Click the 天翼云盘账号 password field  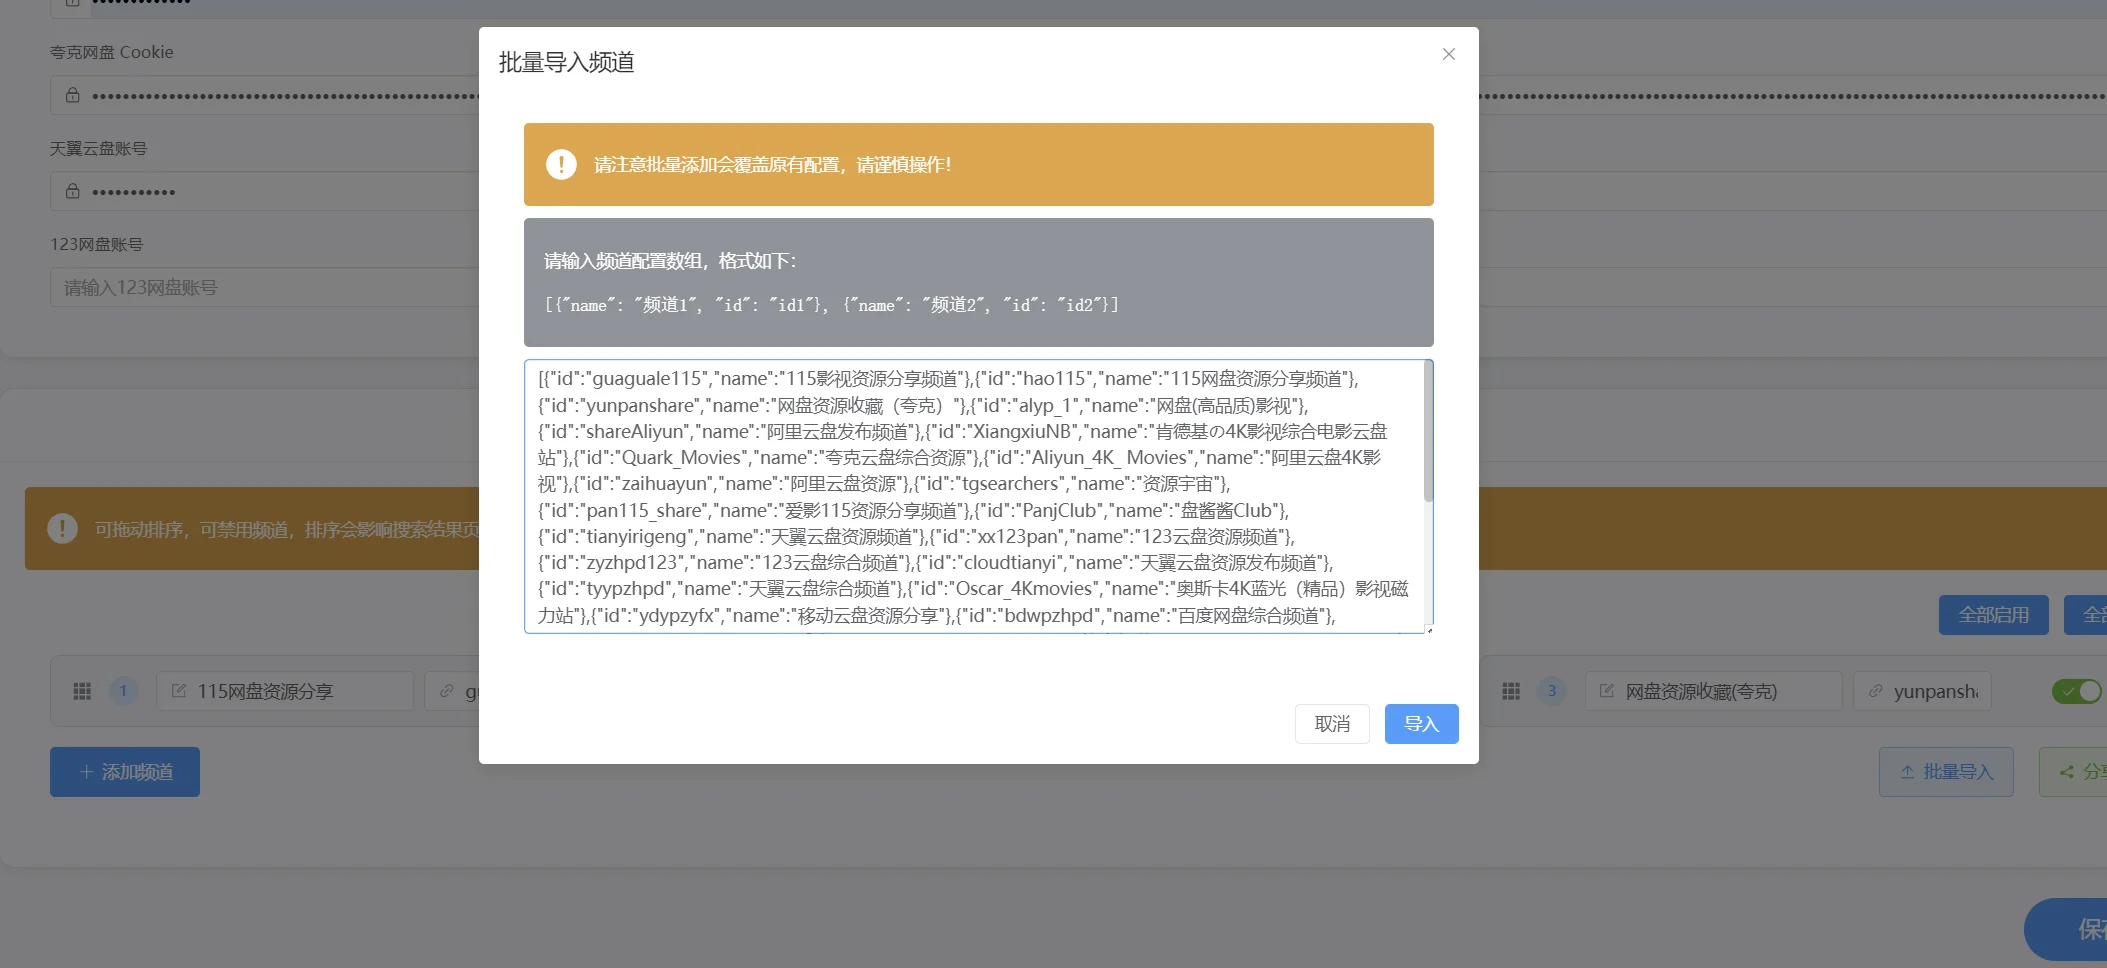[265, 191]
